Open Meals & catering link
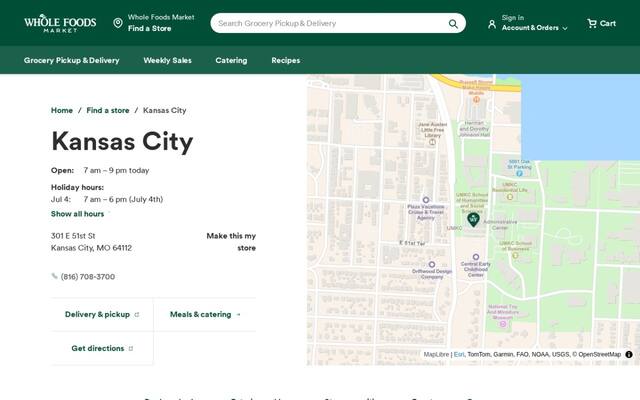The image size is (640, 400). (x=205, y=314)
